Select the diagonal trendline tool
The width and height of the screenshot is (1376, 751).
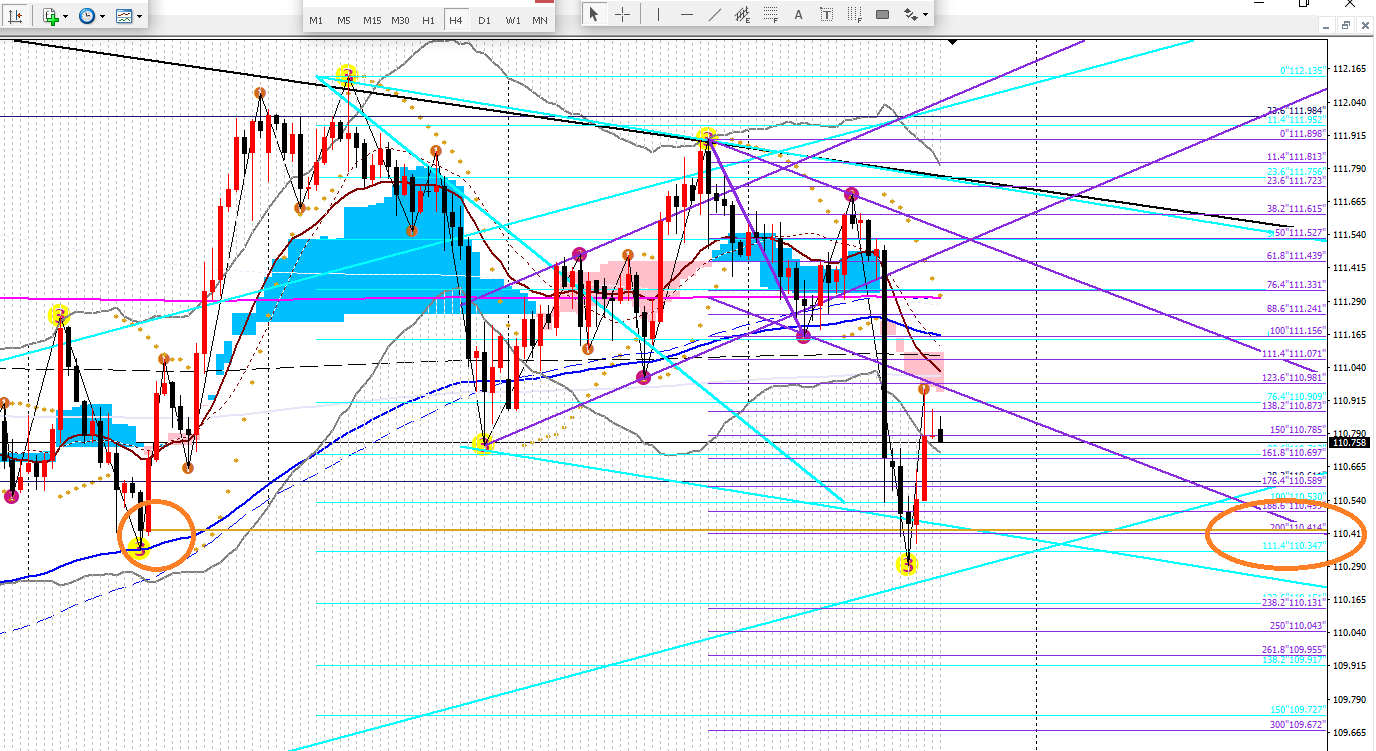click(x=715, y=15)
